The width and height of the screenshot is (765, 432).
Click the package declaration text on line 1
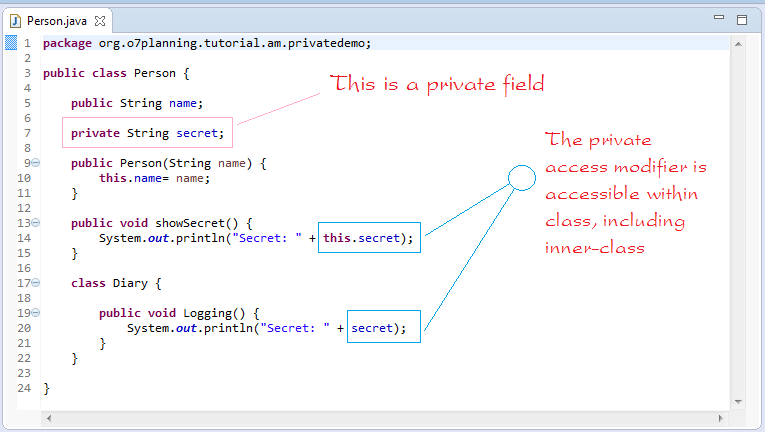click(x=207, y=43)
